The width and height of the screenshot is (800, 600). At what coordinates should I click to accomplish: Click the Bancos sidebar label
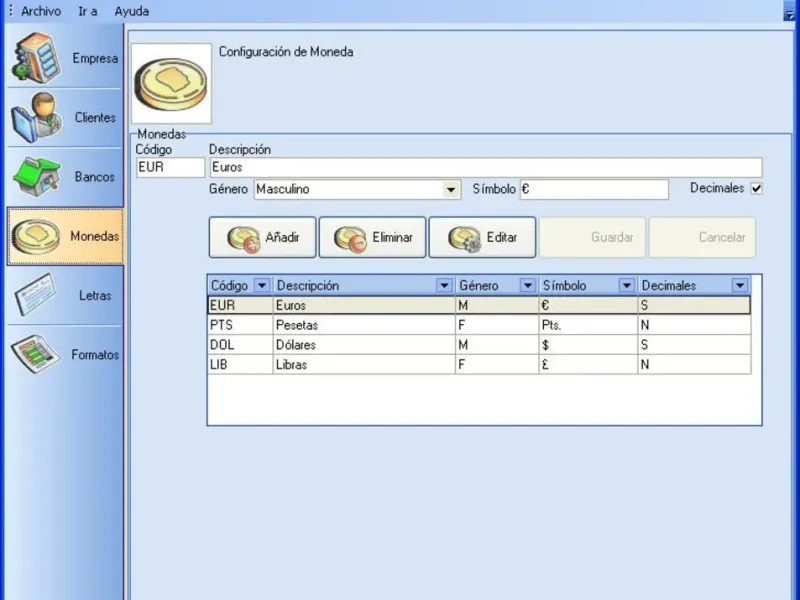coord(94,177)
